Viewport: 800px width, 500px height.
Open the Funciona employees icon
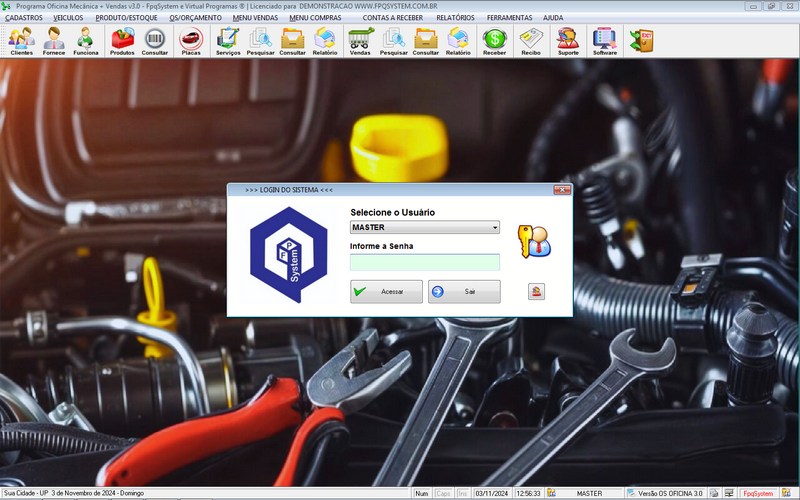pyautogui.click(x=85, y=41)
